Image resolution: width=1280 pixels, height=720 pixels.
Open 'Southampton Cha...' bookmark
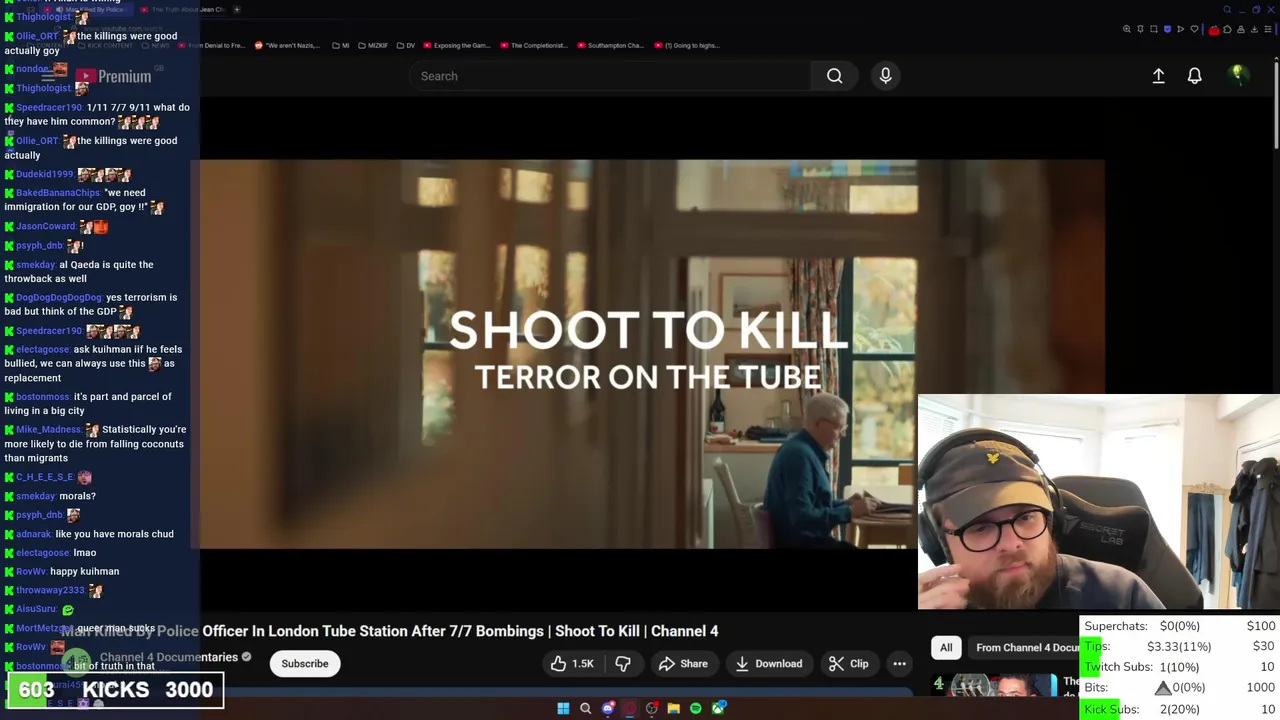pos(610,45)
